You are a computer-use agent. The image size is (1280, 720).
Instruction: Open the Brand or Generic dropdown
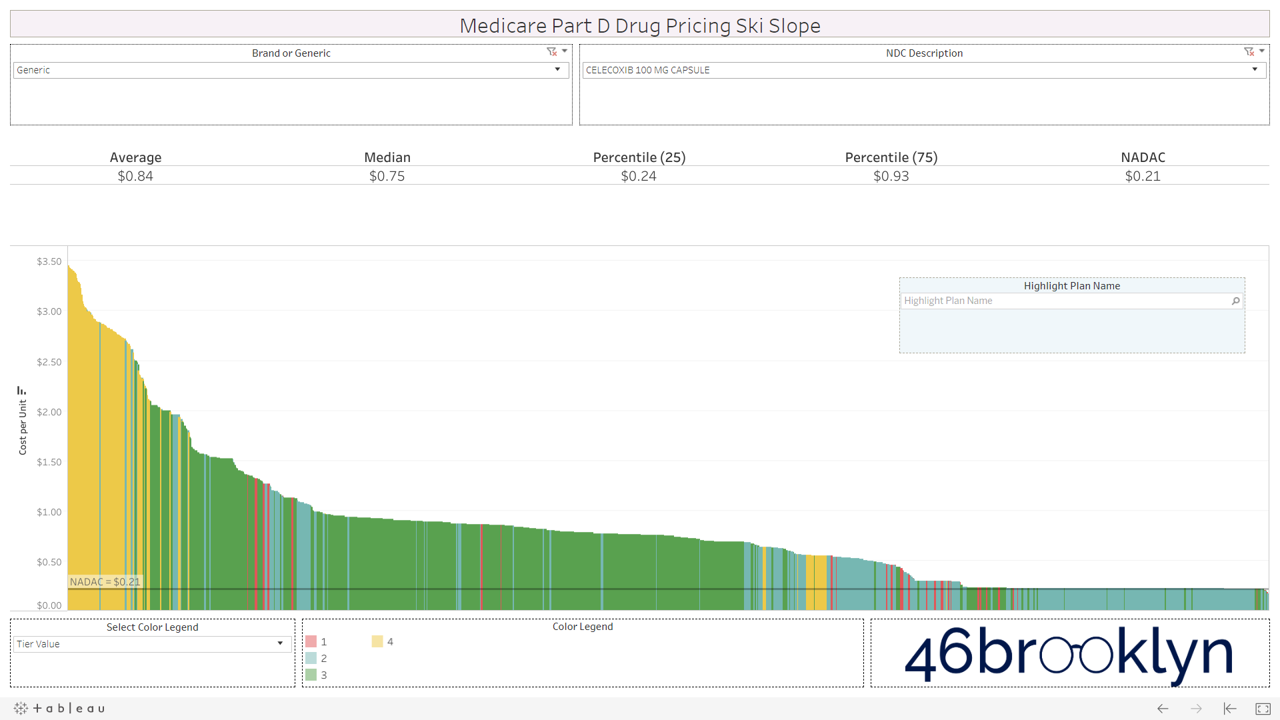pos(557,70)
